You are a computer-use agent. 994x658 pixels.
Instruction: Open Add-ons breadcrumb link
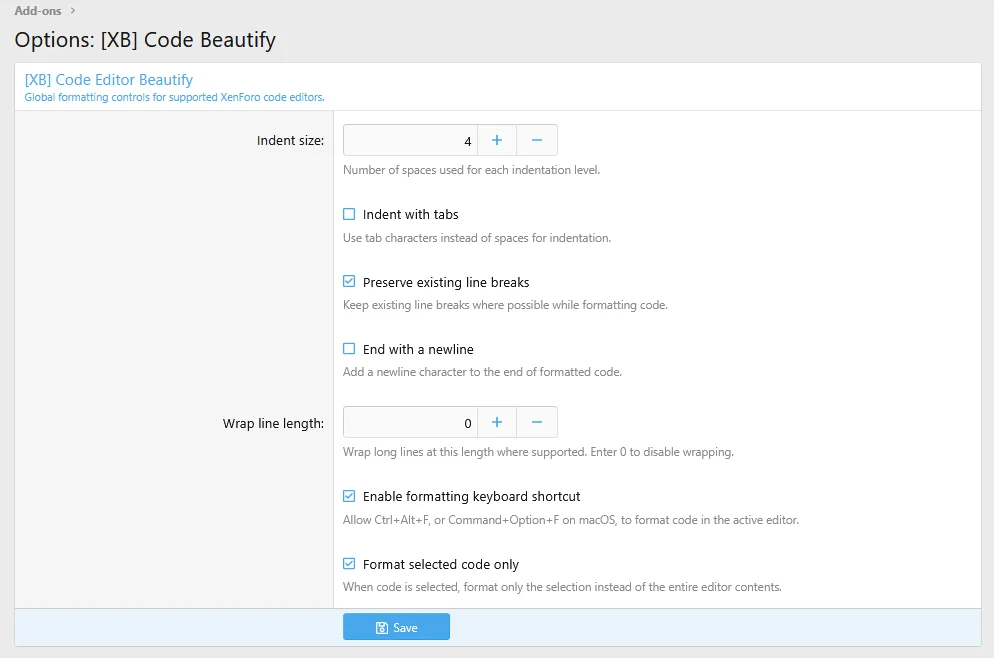click(38, 11)
